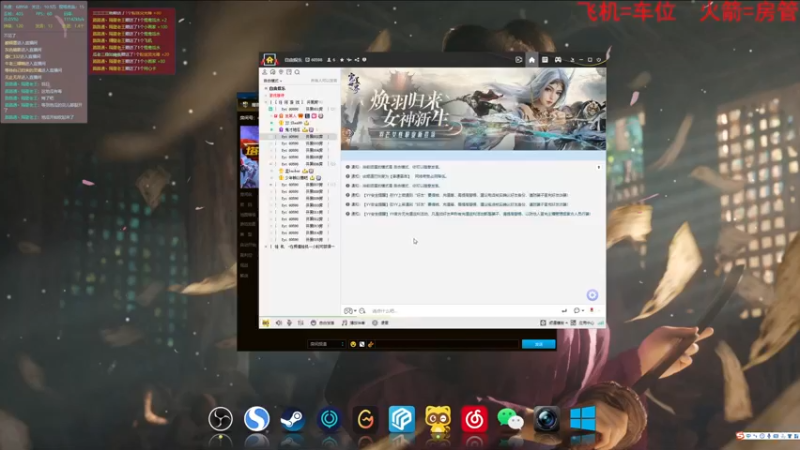Click the enter-key send icon in chat input

tap(564, 311)
